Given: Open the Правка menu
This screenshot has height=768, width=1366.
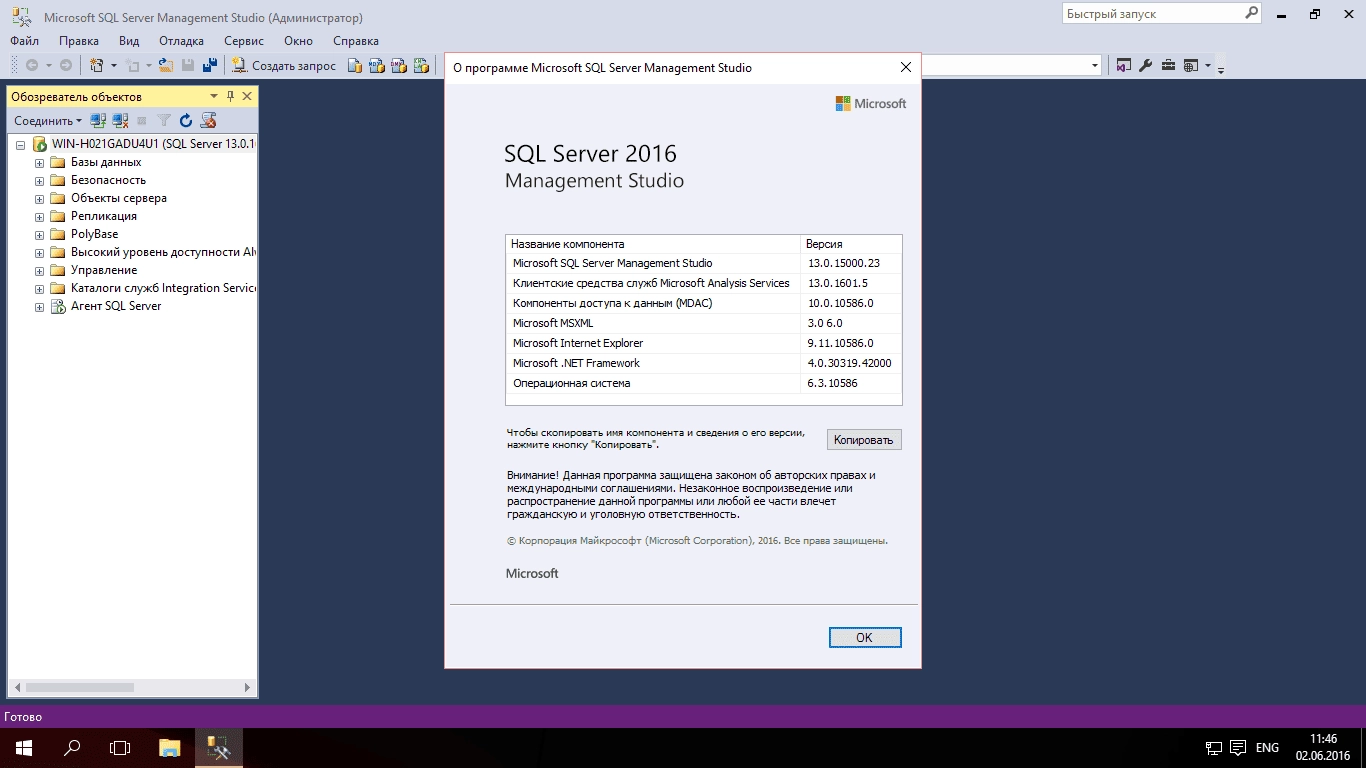Looking at the screenshot, I should tap(79, 41).
